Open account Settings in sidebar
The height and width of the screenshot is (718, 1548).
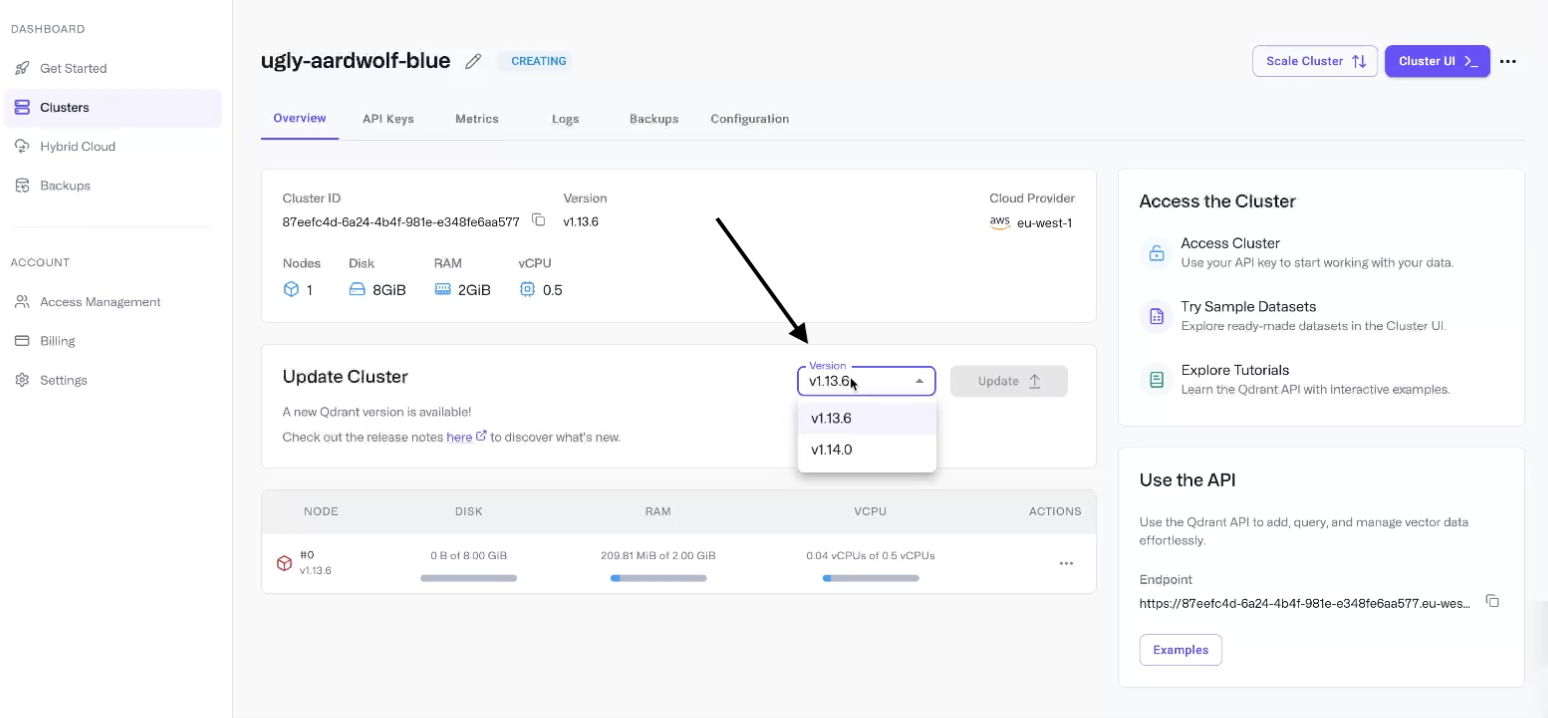tap(63, 380)
